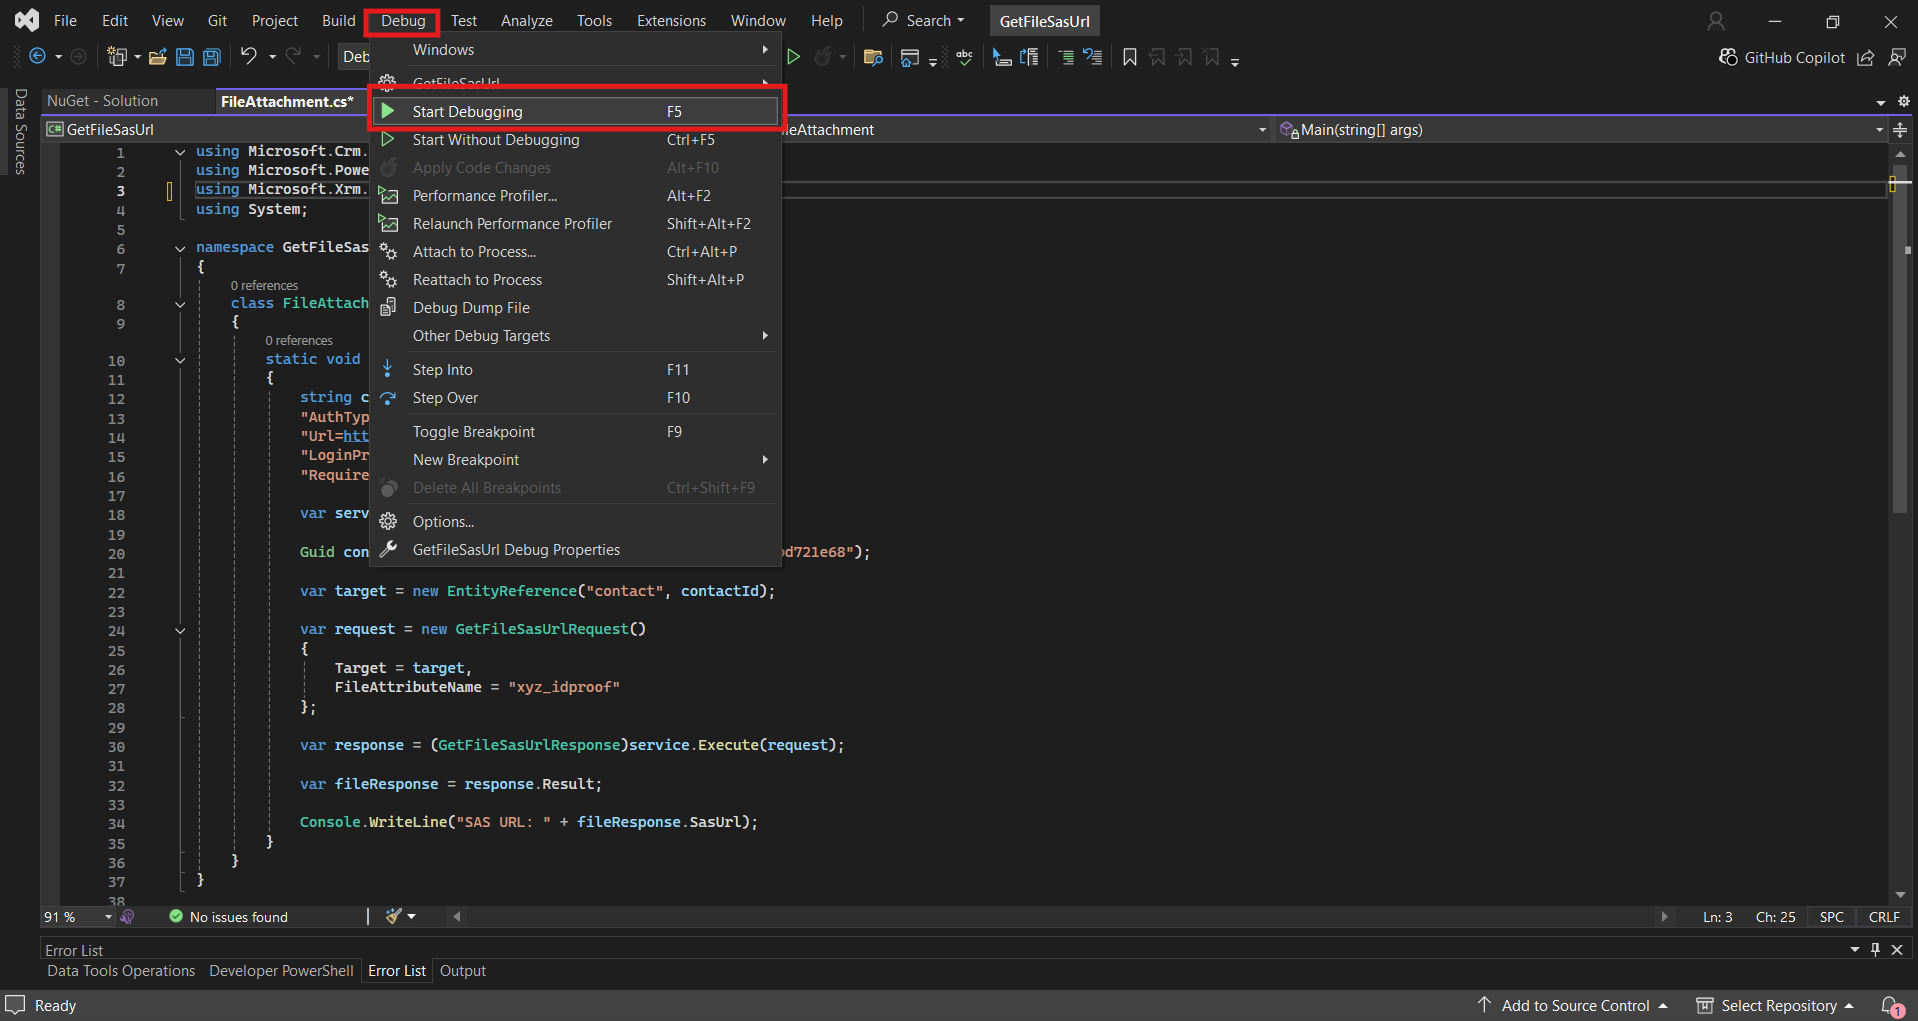Open the zoom level 91 % dropdown

(108, 917)
